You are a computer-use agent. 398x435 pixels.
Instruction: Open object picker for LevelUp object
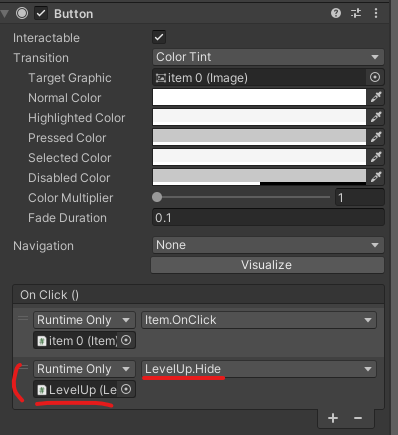pyautogui.click(x=126, y=389)
